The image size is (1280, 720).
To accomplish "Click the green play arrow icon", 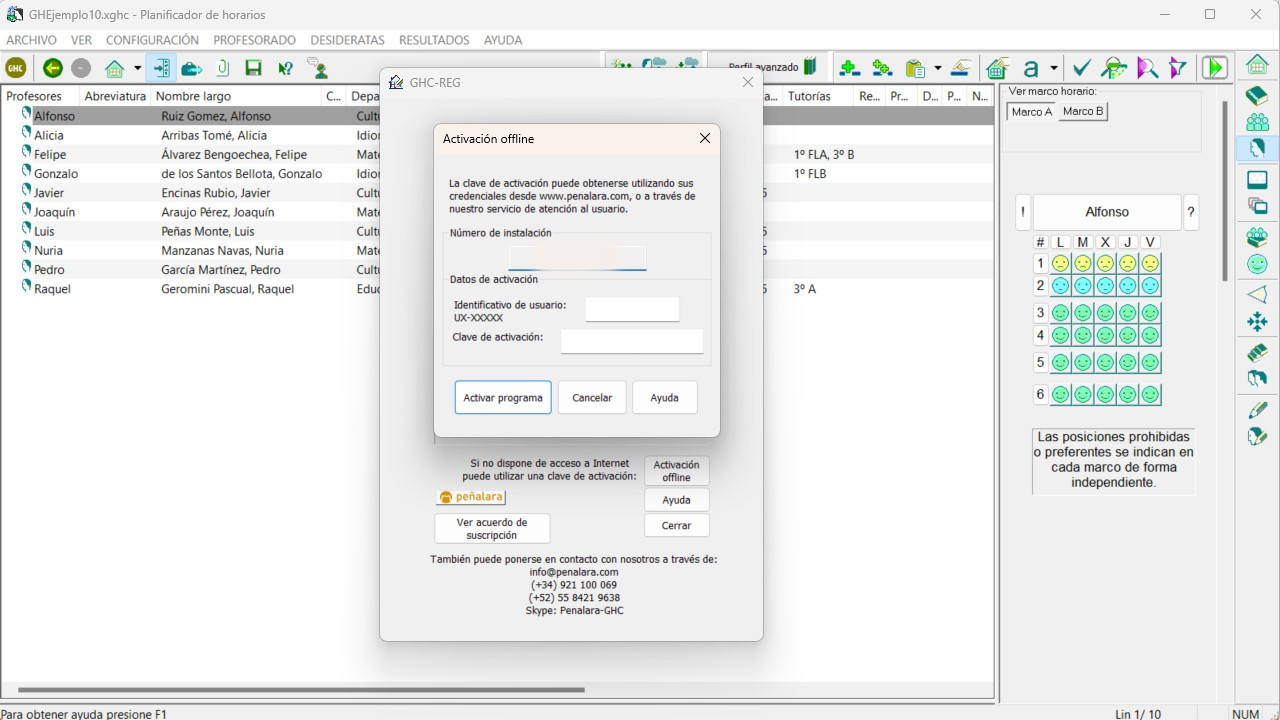I will tap(1215, 68).
